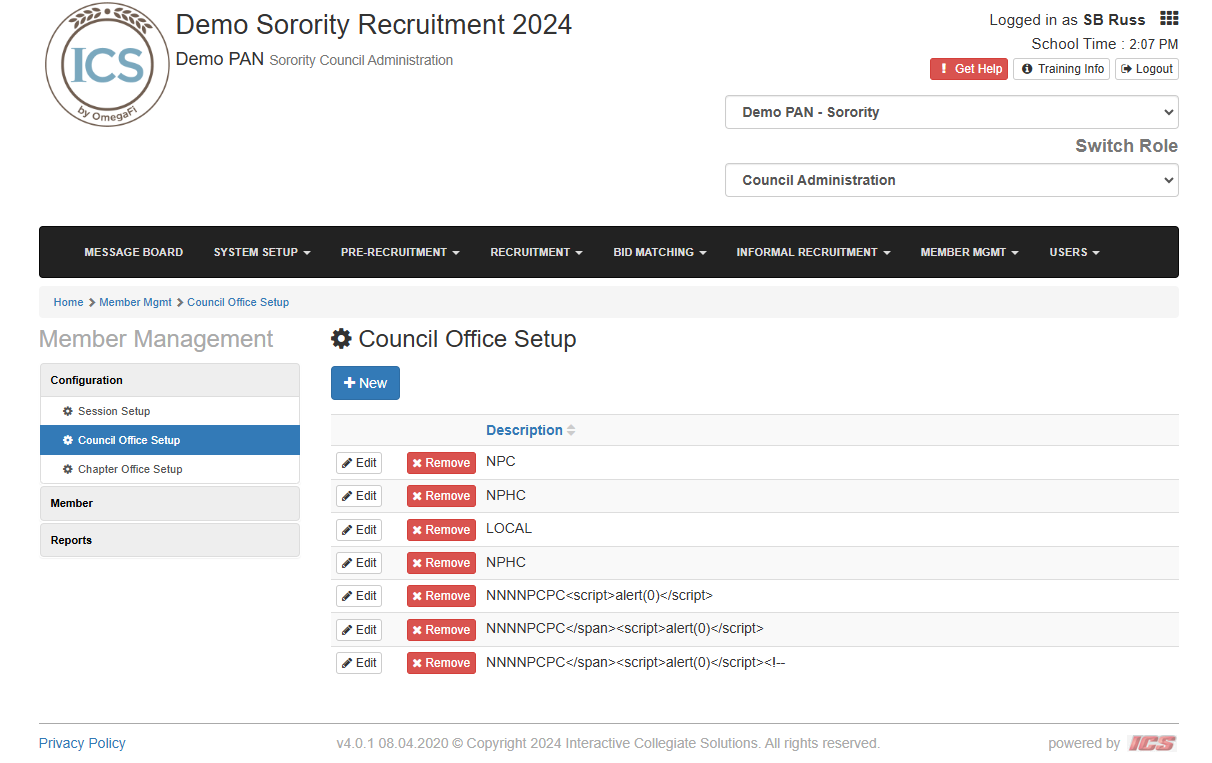
Task: Add a new council office with New
Action: click(x=365, y=383)
